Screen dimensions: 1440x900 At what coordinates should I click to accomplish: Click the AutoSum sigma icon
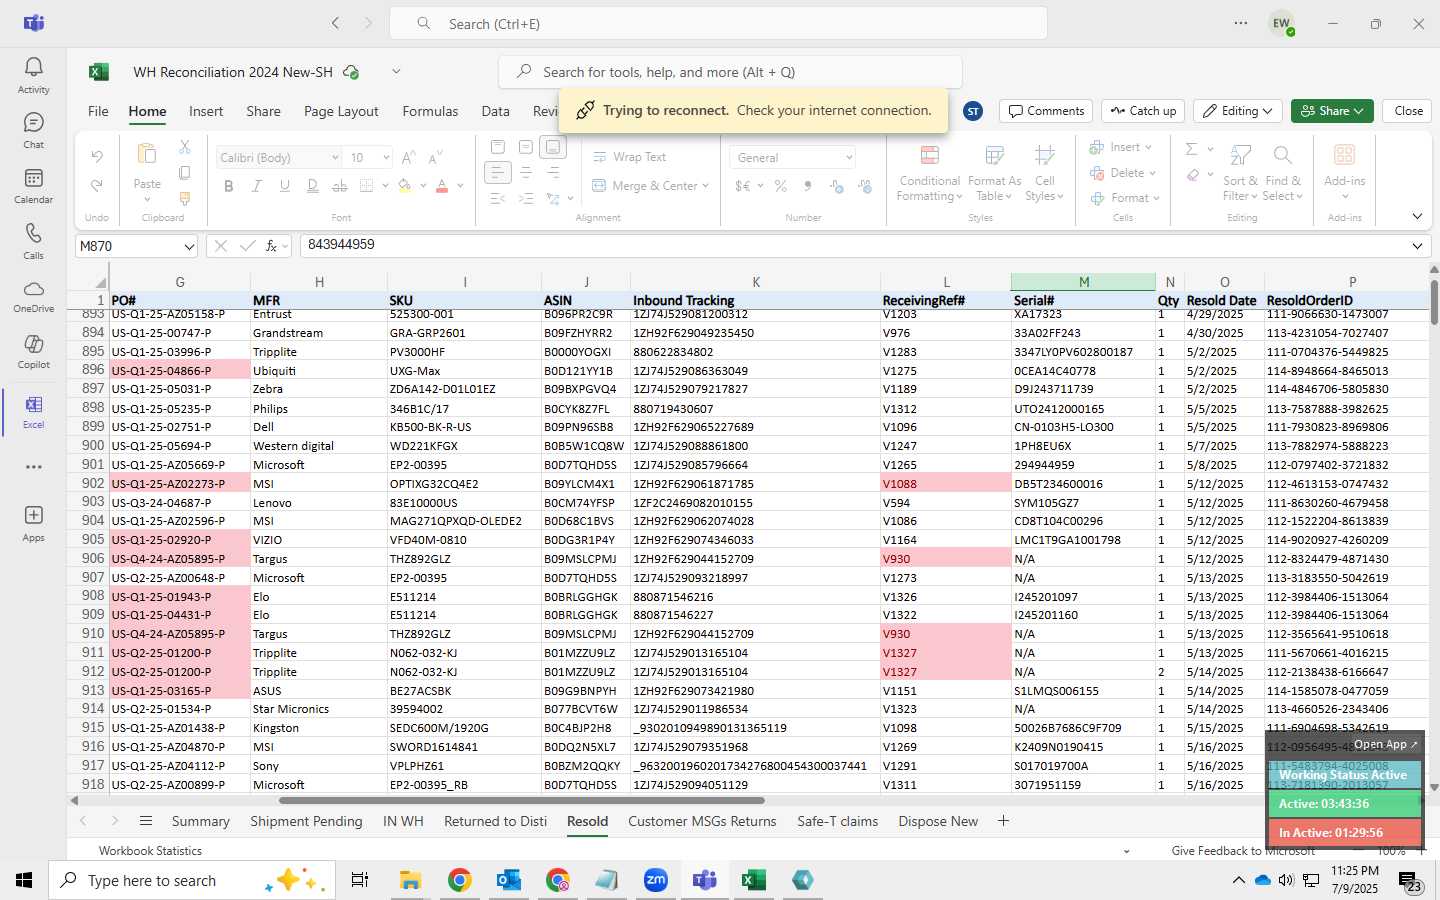(x=1191, y=149)
